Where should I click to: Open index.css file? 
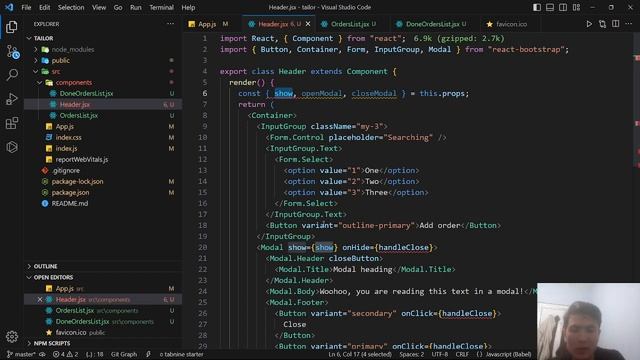tap(103, 138)
